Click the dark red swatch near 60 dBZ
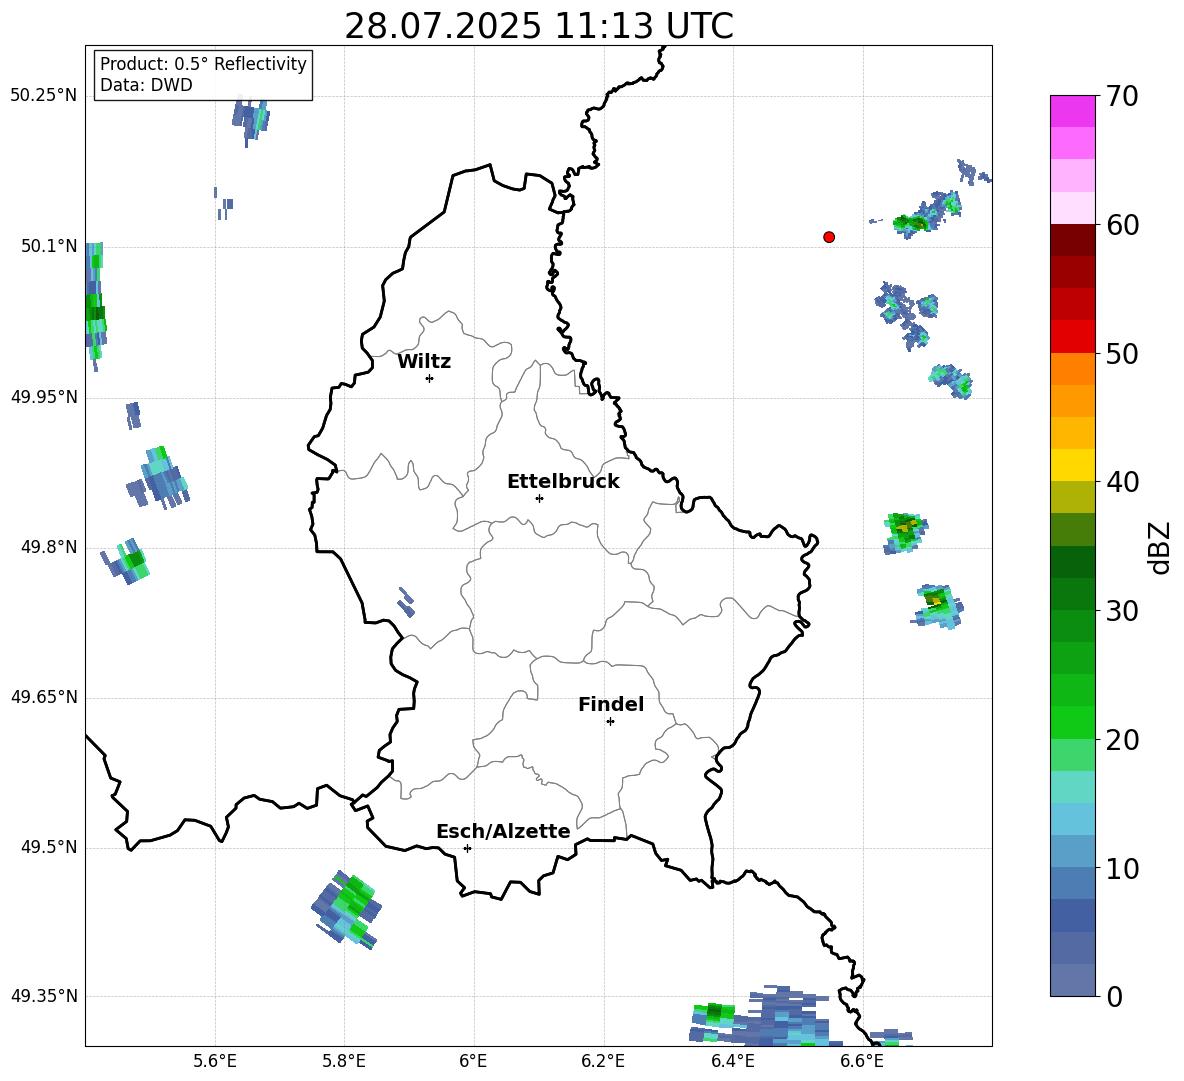The image size is (1184, 1081). click(x=1072, y=239)
